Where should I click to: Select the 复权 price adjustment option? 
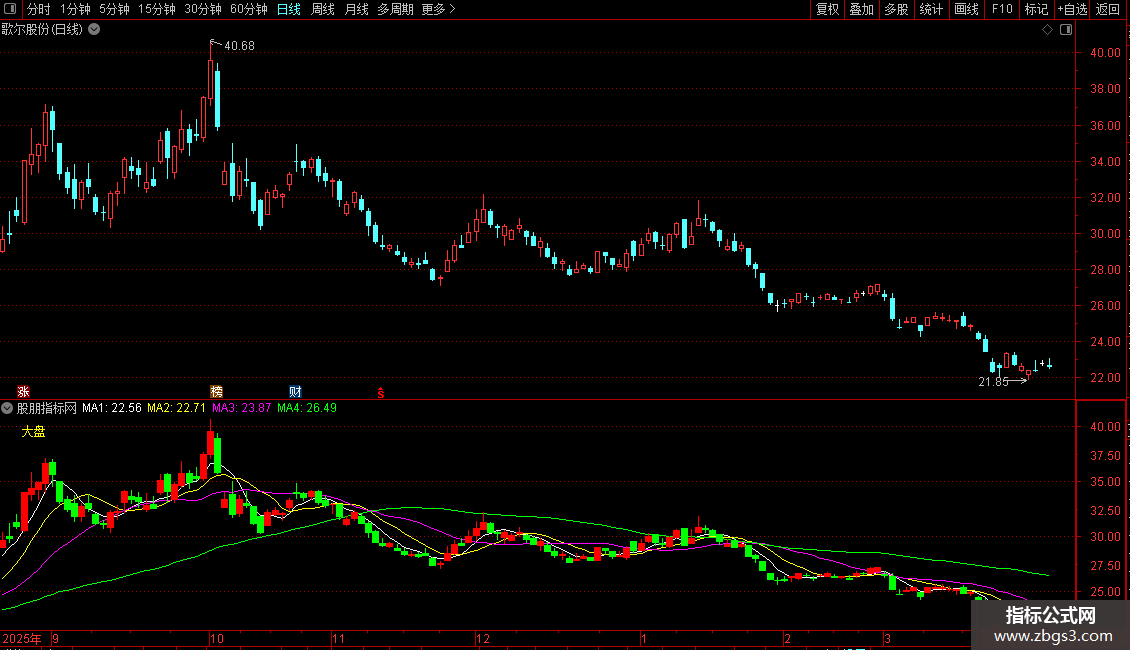pos(827,9)
